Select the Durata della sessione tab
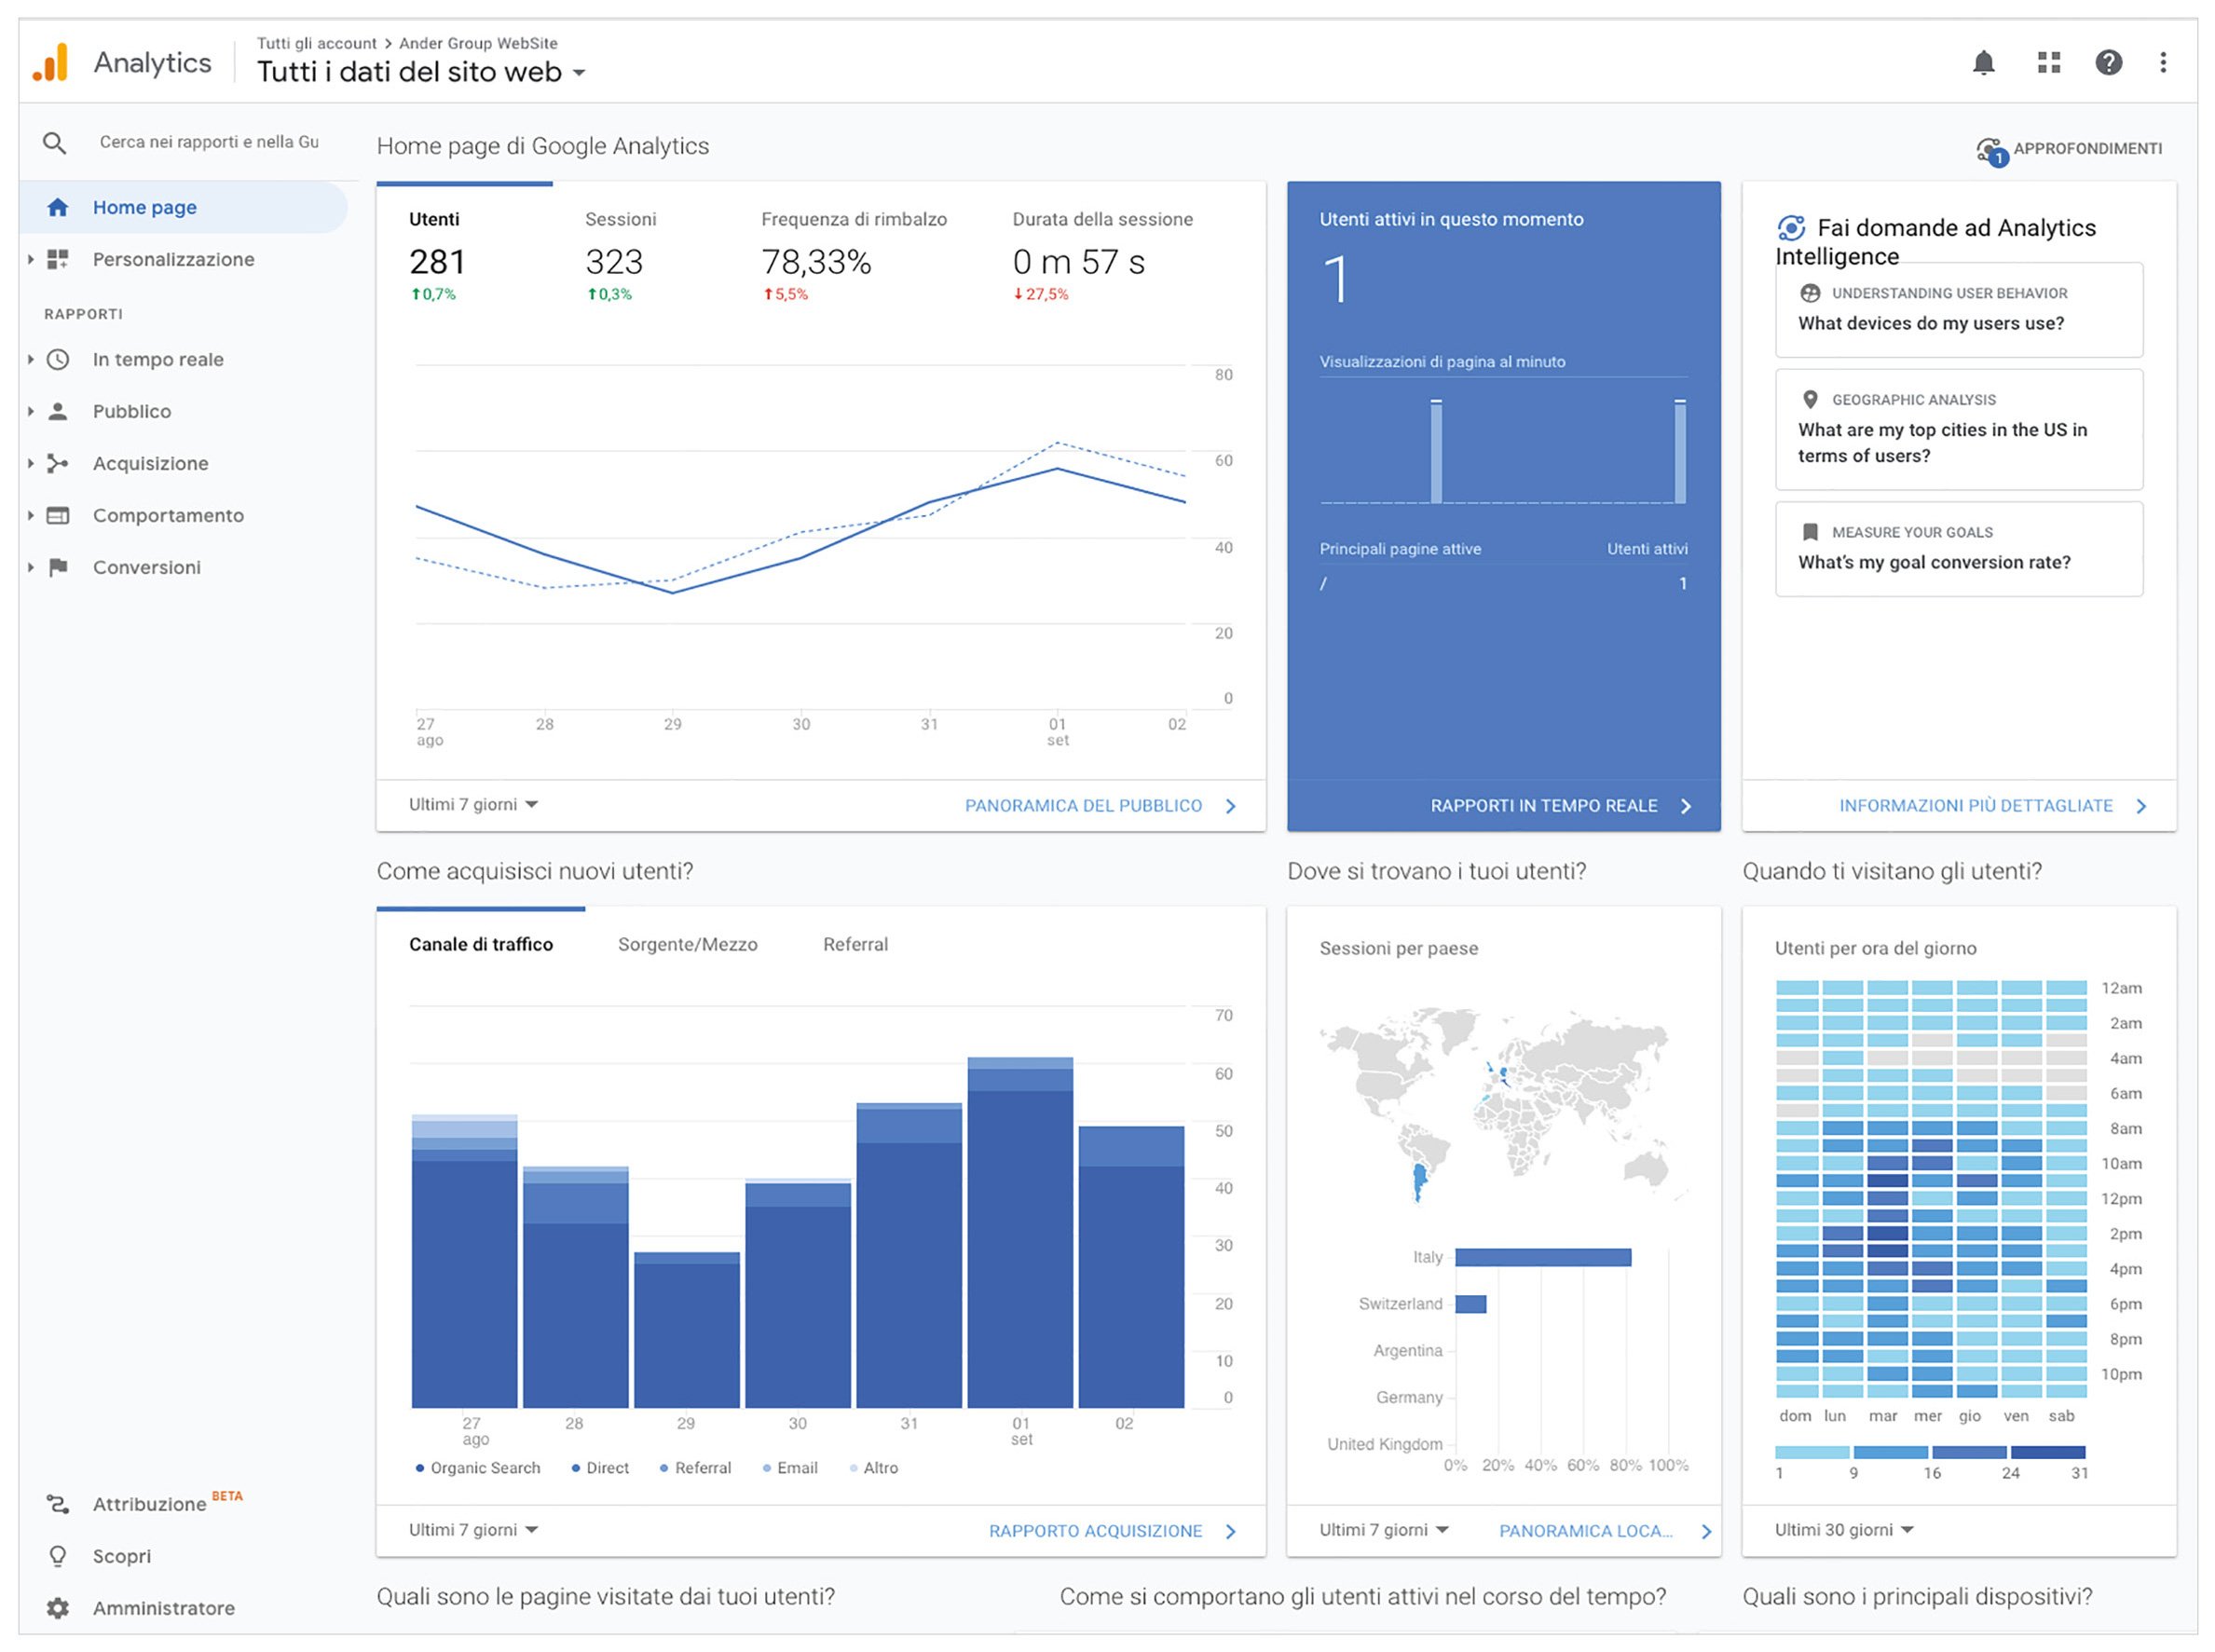This screenshot has height=1652, width=2215. [x=1102, y=255]
